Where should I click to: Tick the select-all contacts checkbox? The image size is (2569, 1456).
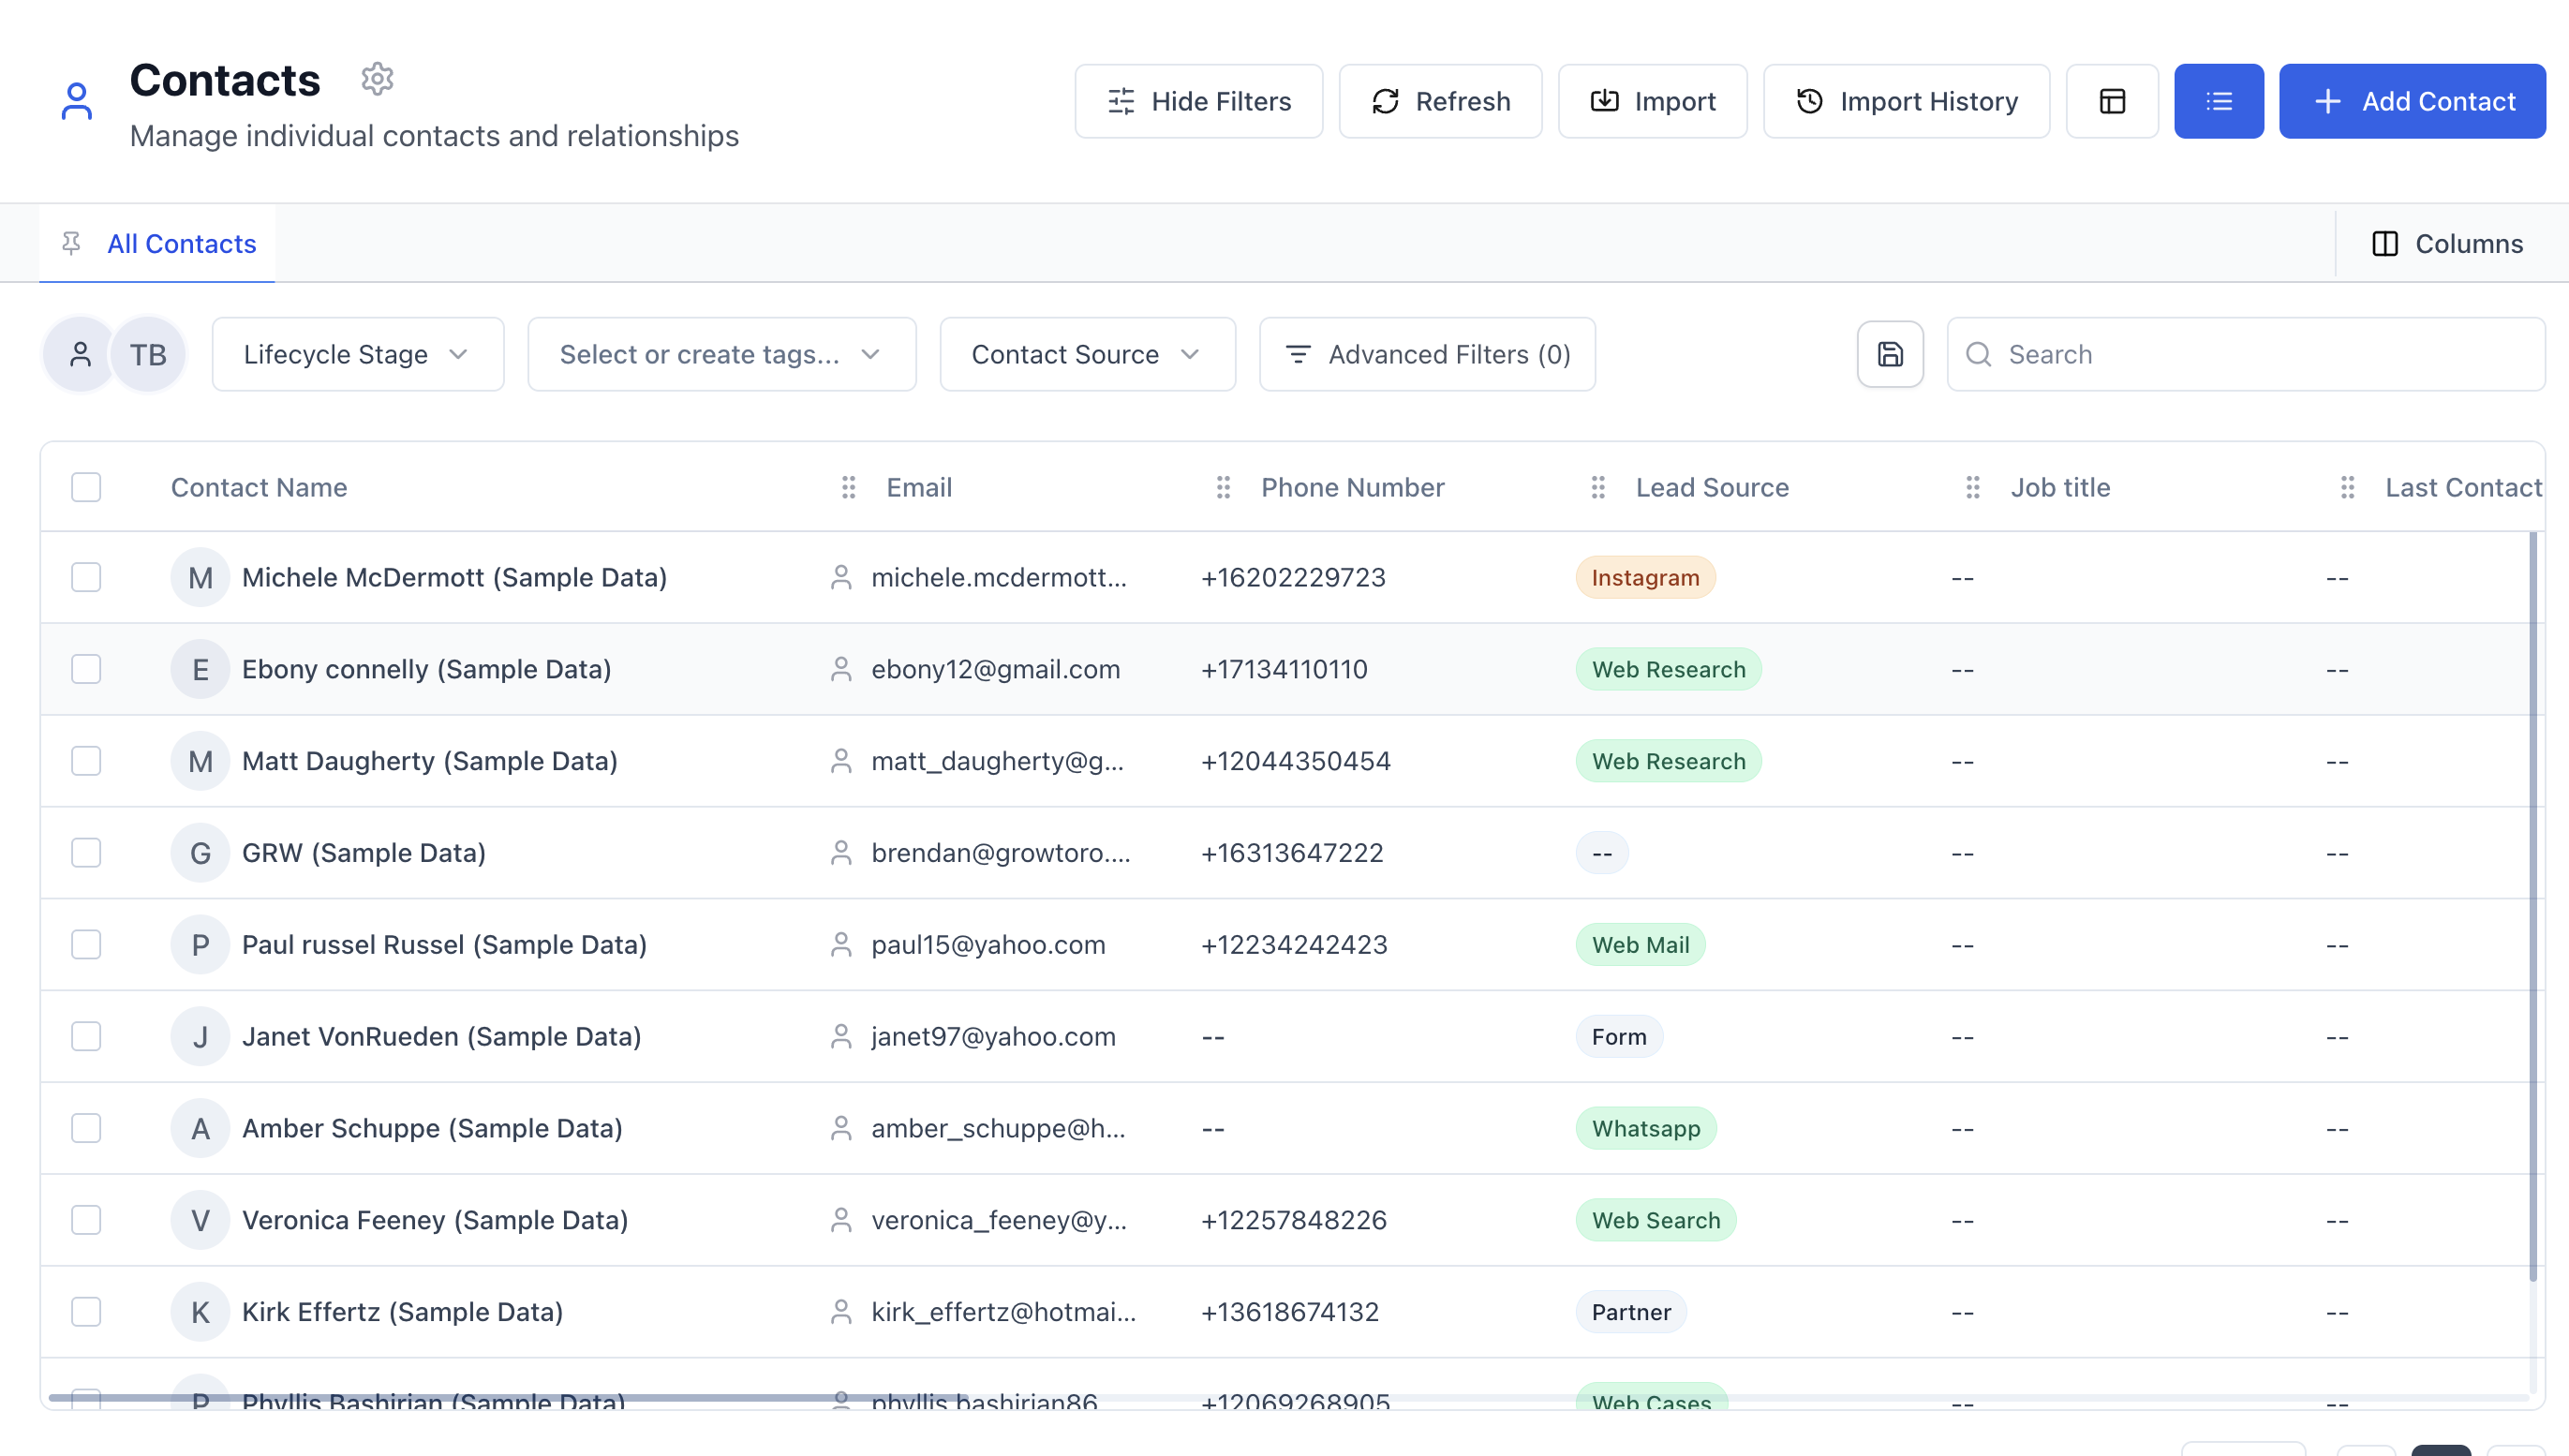click(x=86, y=487)
